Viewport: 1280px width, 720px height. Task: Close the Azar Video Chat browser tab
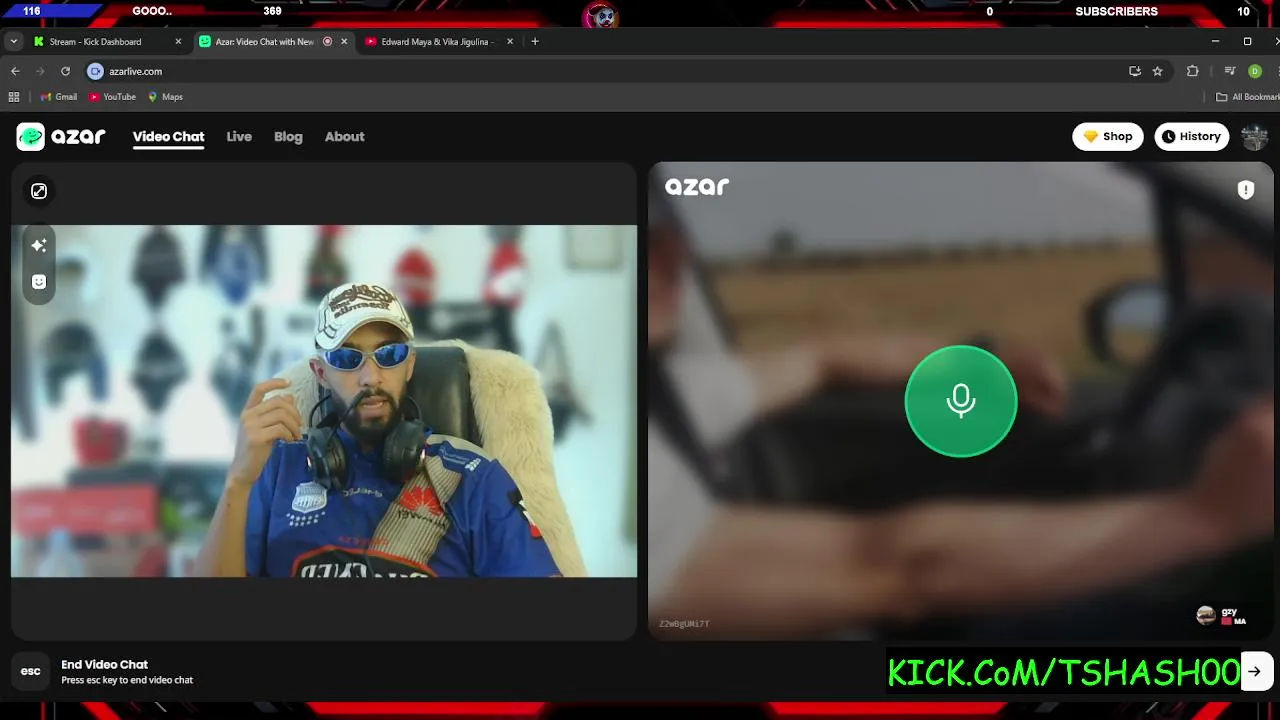pyautogui.click(x=344, y=42)
